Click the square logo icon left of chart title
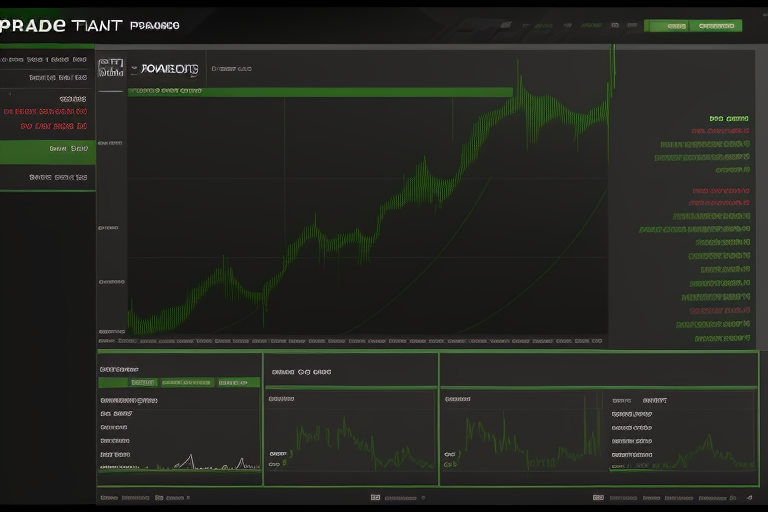The width and height of the screenshot is (768, 512). click(111, 68)
